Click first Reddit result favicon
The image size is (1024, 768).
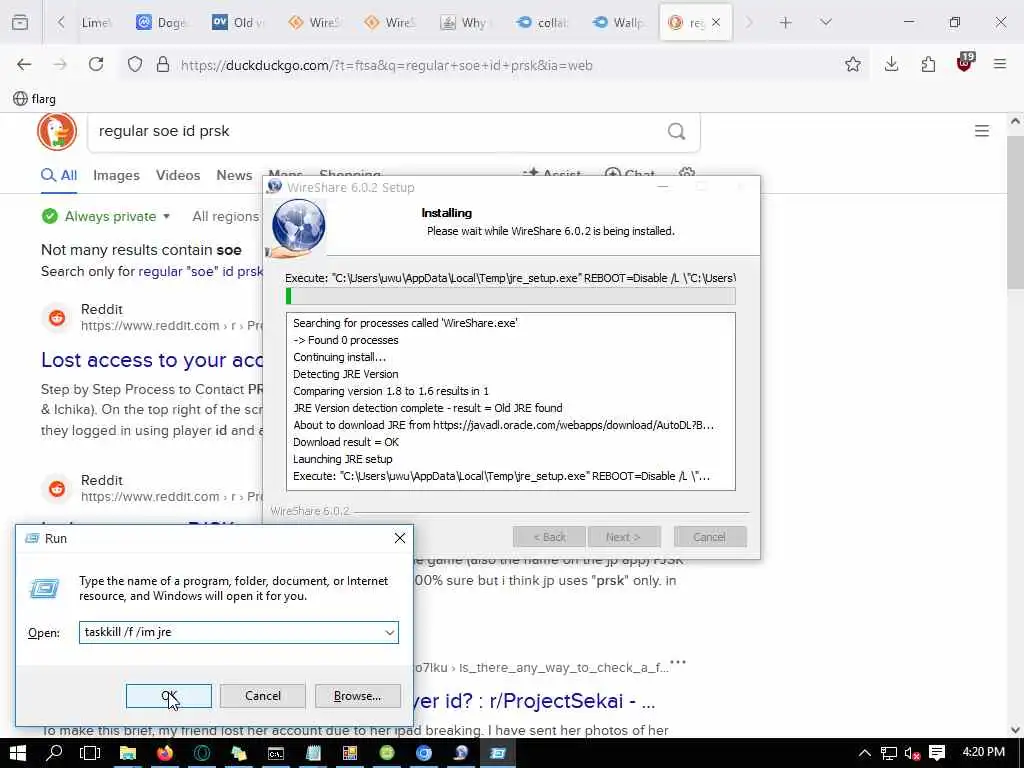(x=57, y=318)
